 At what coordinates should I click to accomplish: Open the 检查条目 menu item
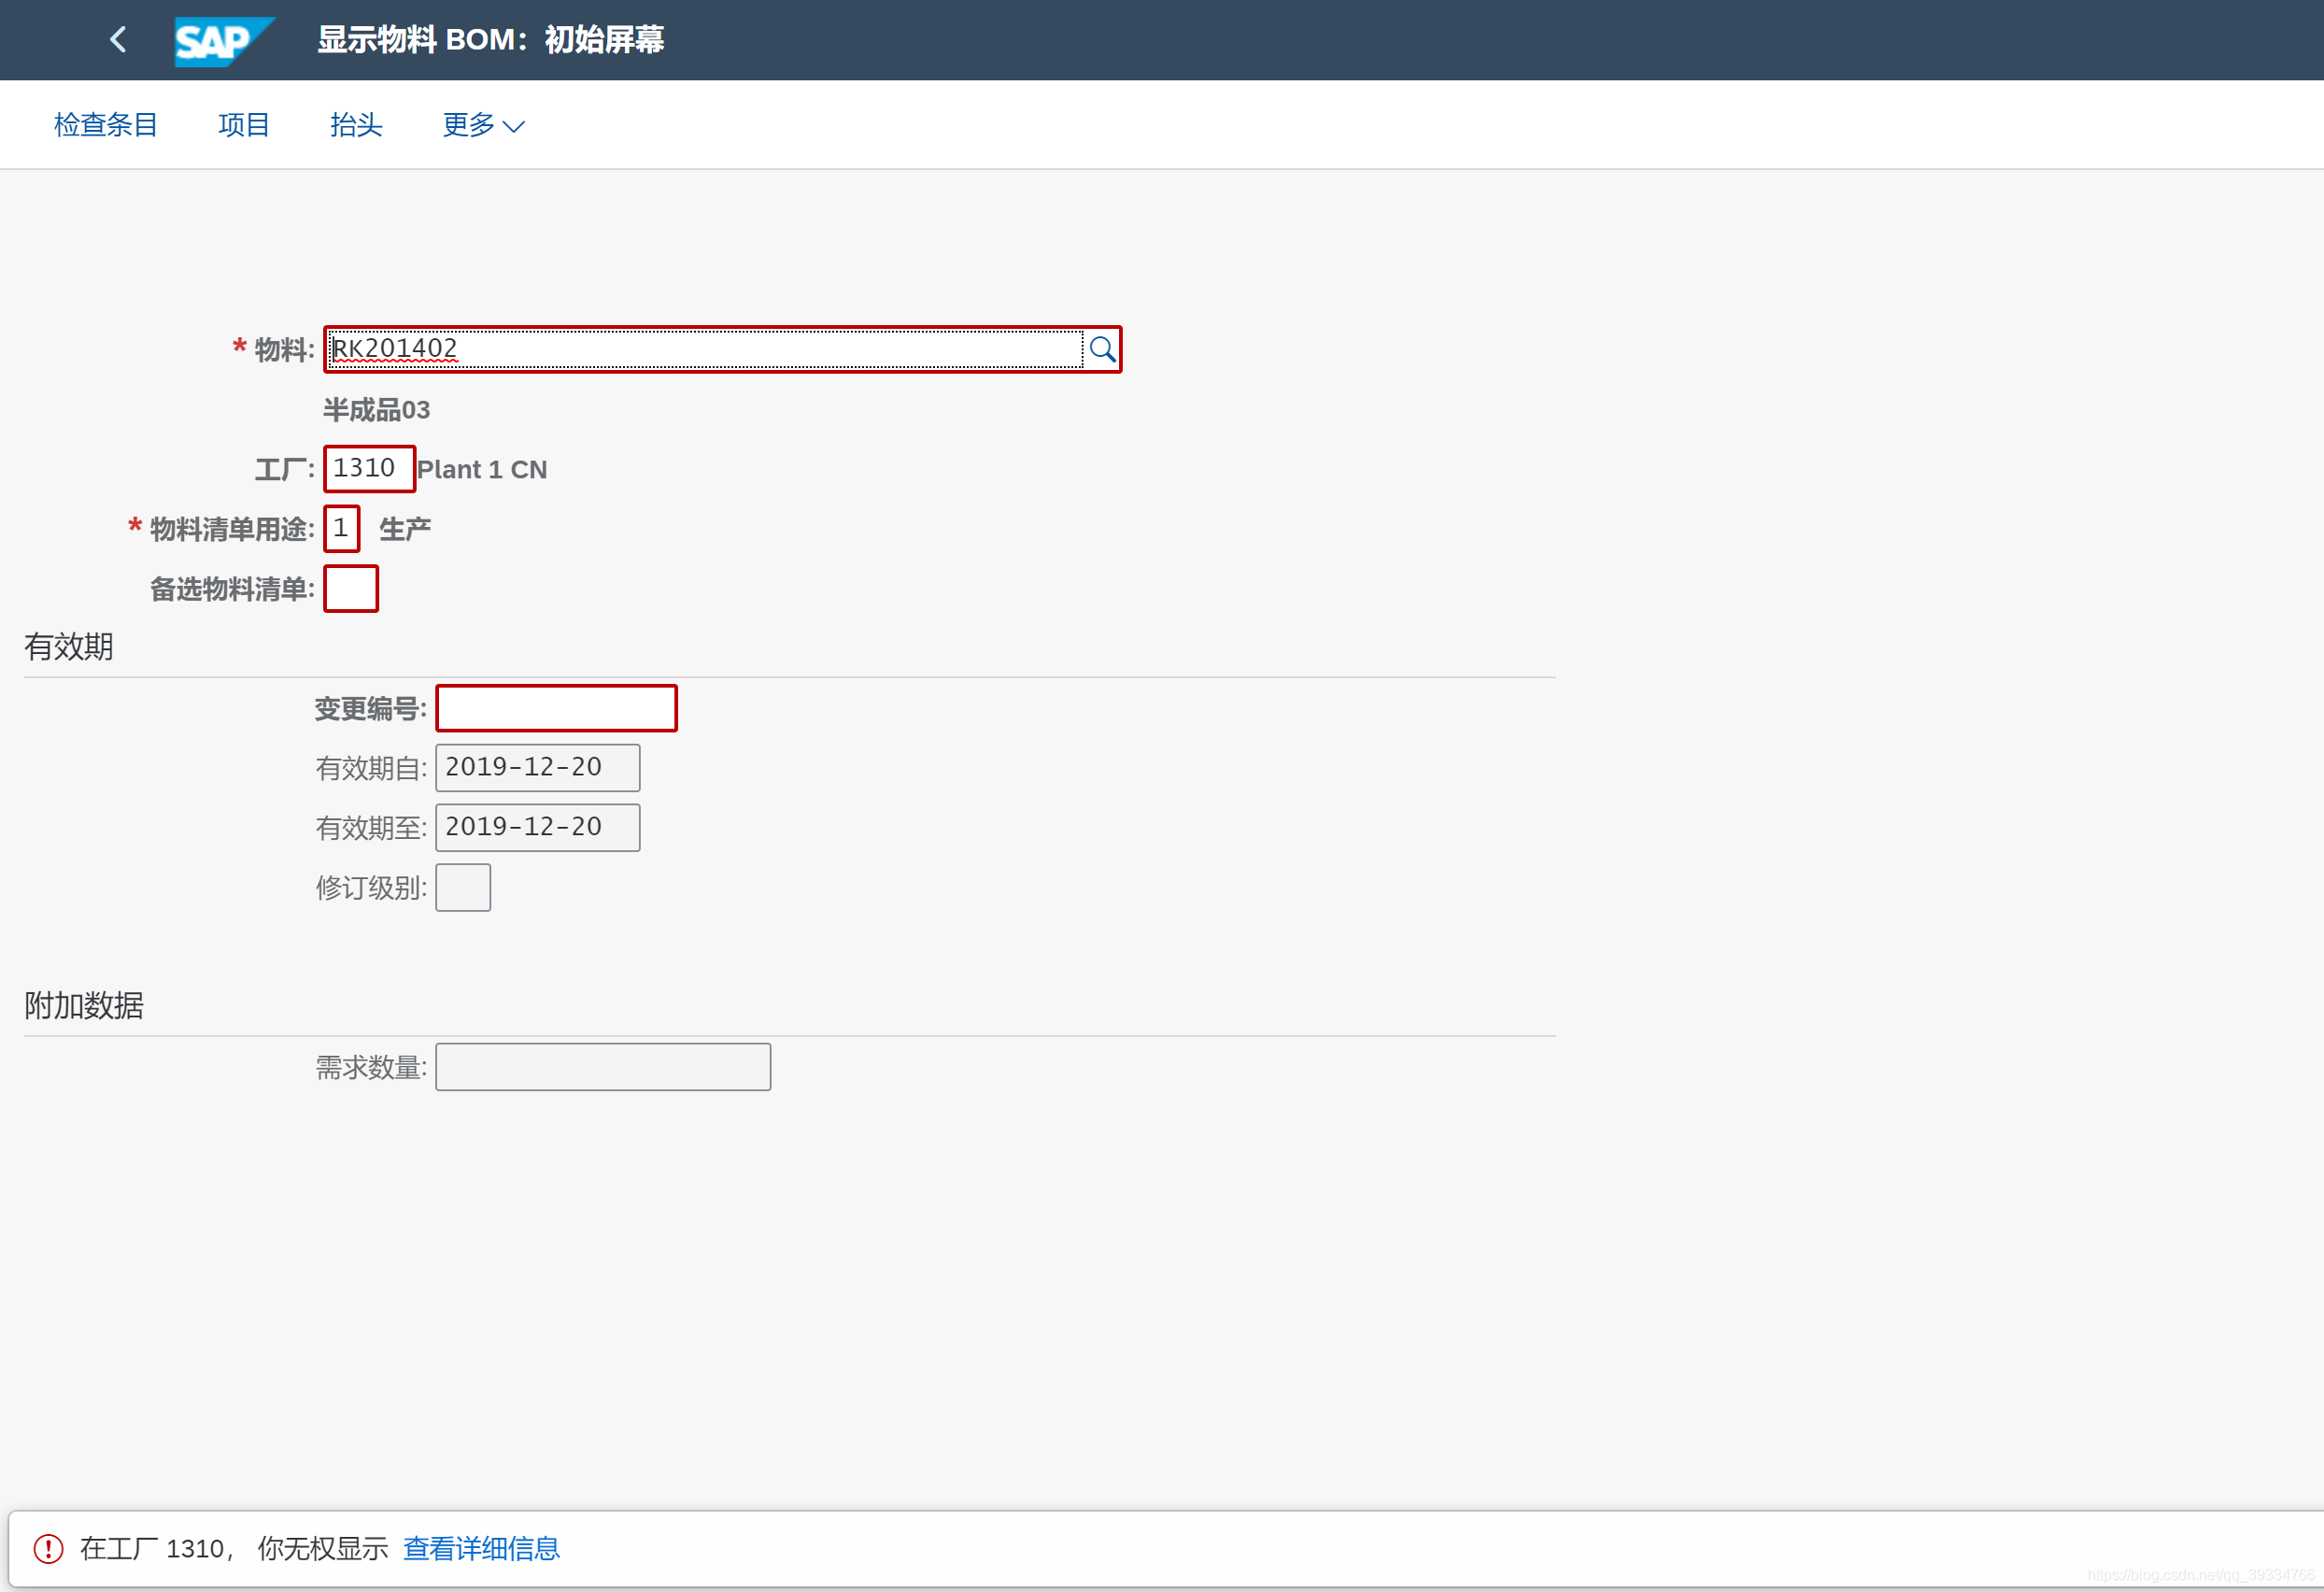tap(105, 125)
